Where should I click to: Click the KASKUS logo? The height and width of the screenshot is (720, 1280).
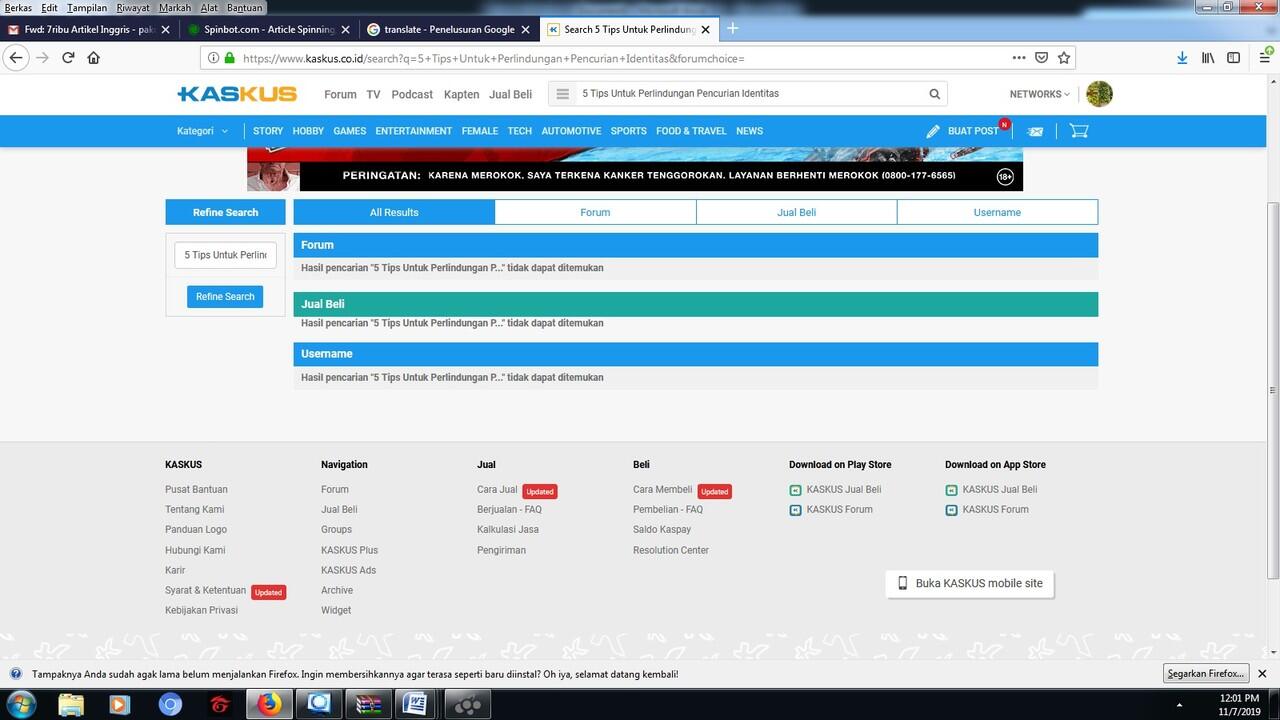237,94
